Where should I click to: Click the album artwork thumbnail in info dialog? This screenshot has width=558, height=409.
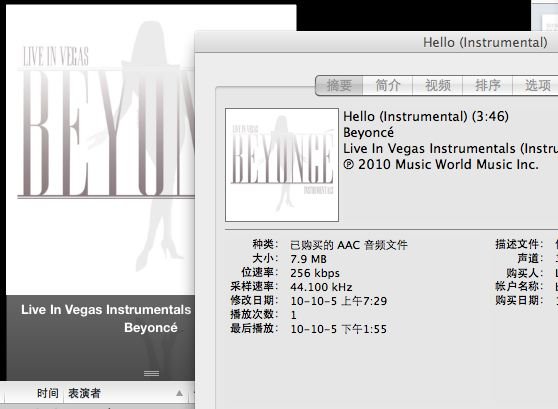[282, 165]
